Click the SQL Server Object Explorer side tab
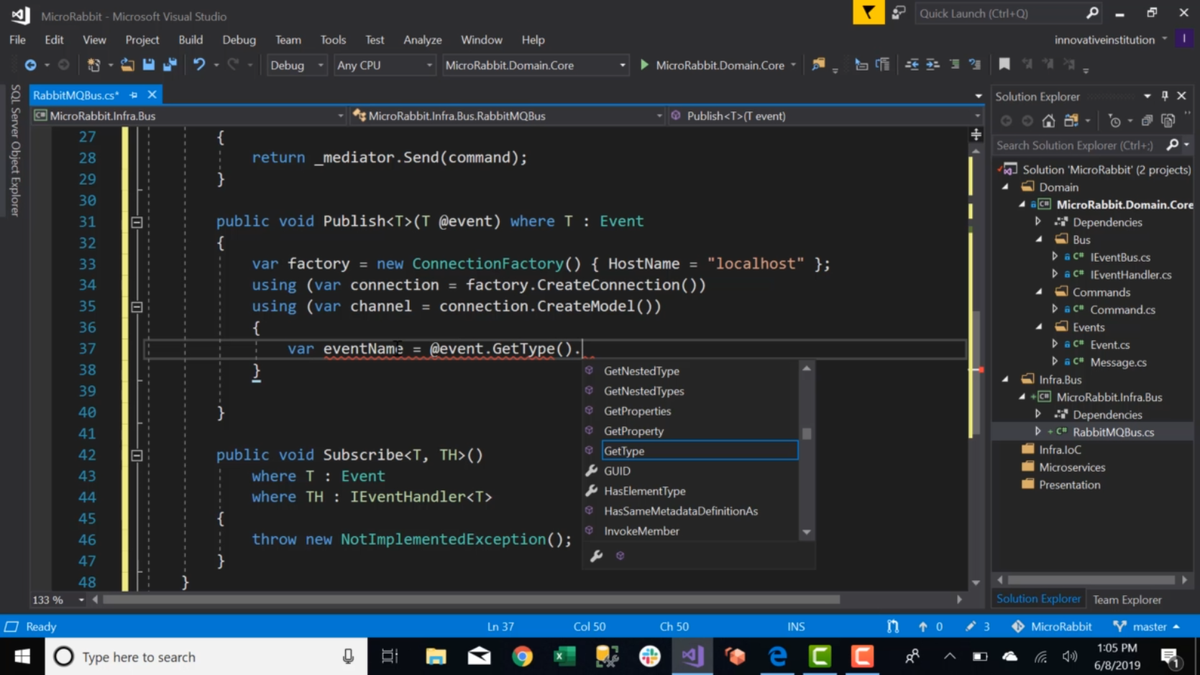1200x675 pixels. pyautogui.click(x=15, y=150)
